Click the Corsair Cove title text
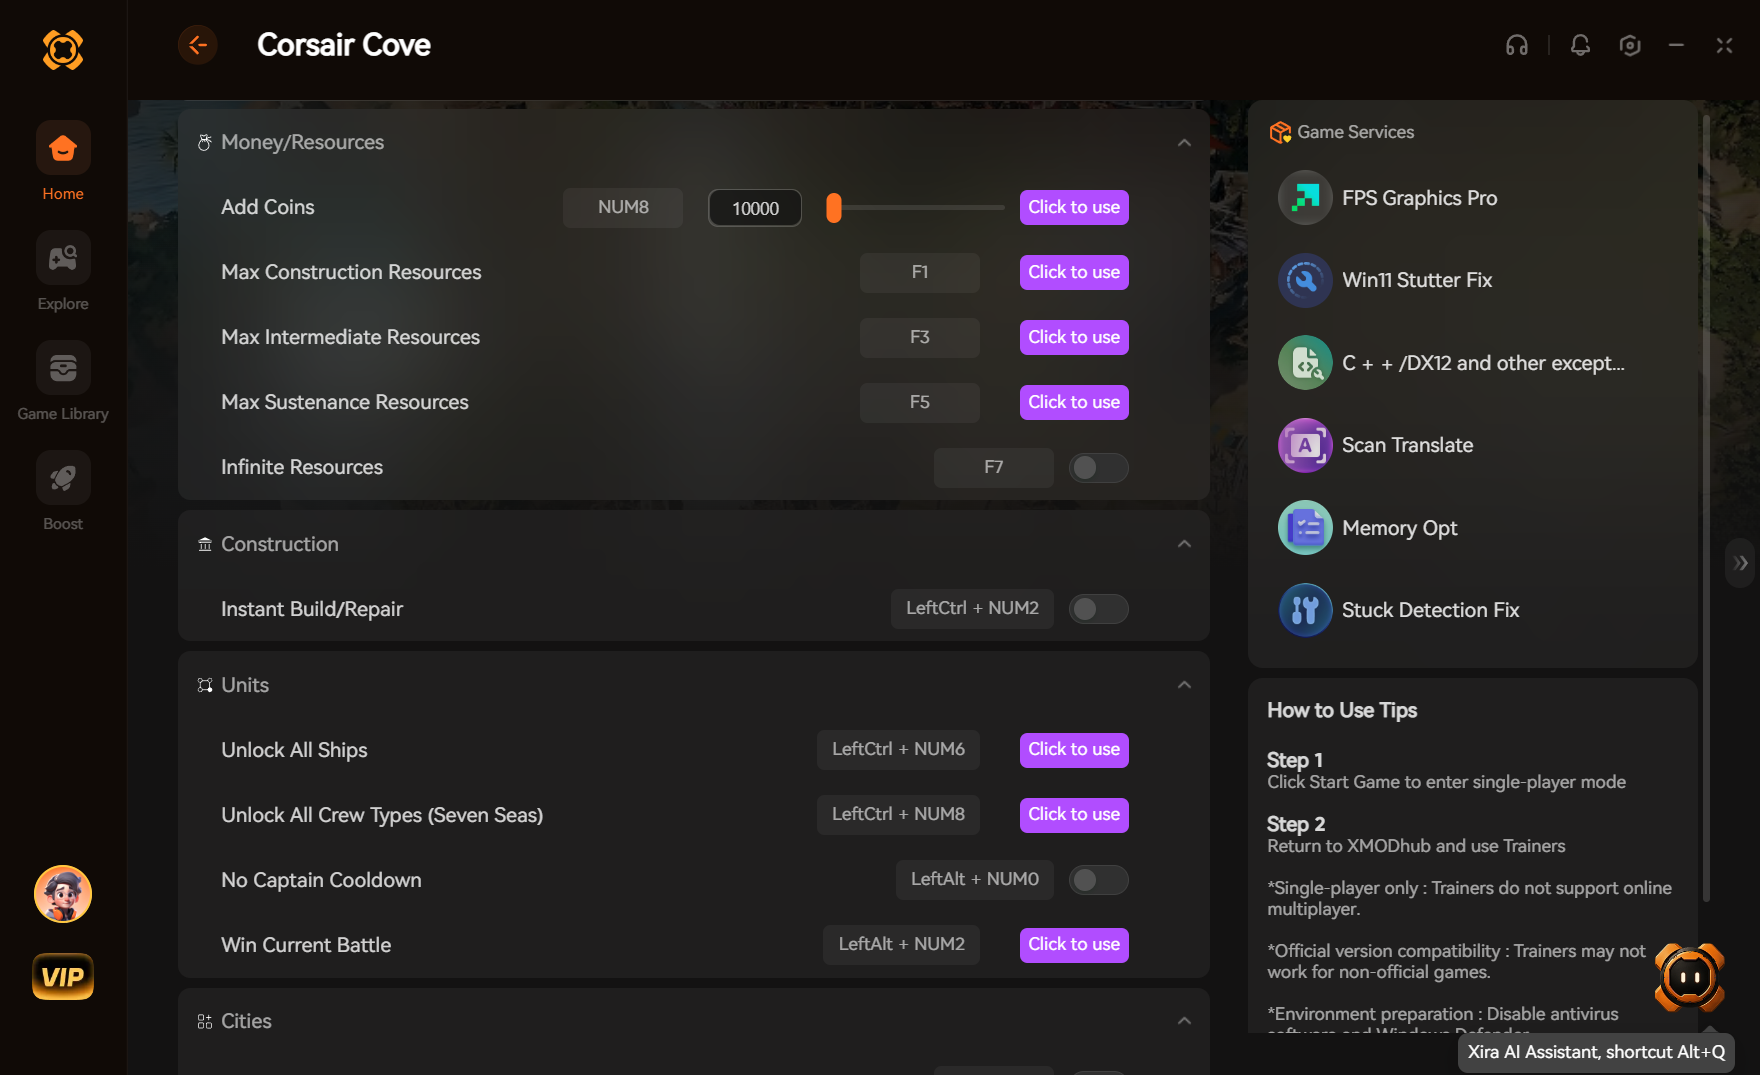Viewport: 1760px width, 1075px height. point(344,44)
